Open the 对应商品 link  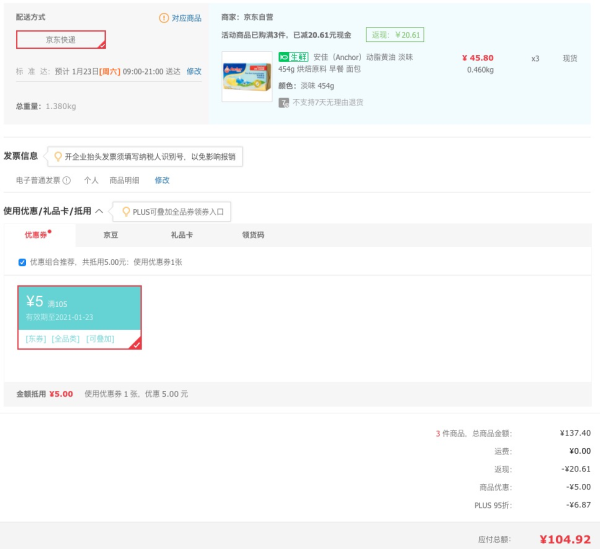click(186, 18)
